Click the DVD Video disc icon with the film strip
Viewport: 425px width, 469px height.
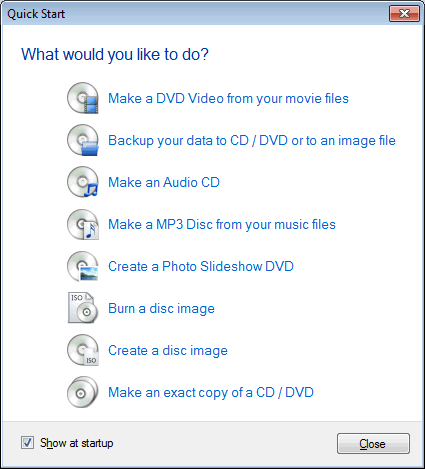83,98
